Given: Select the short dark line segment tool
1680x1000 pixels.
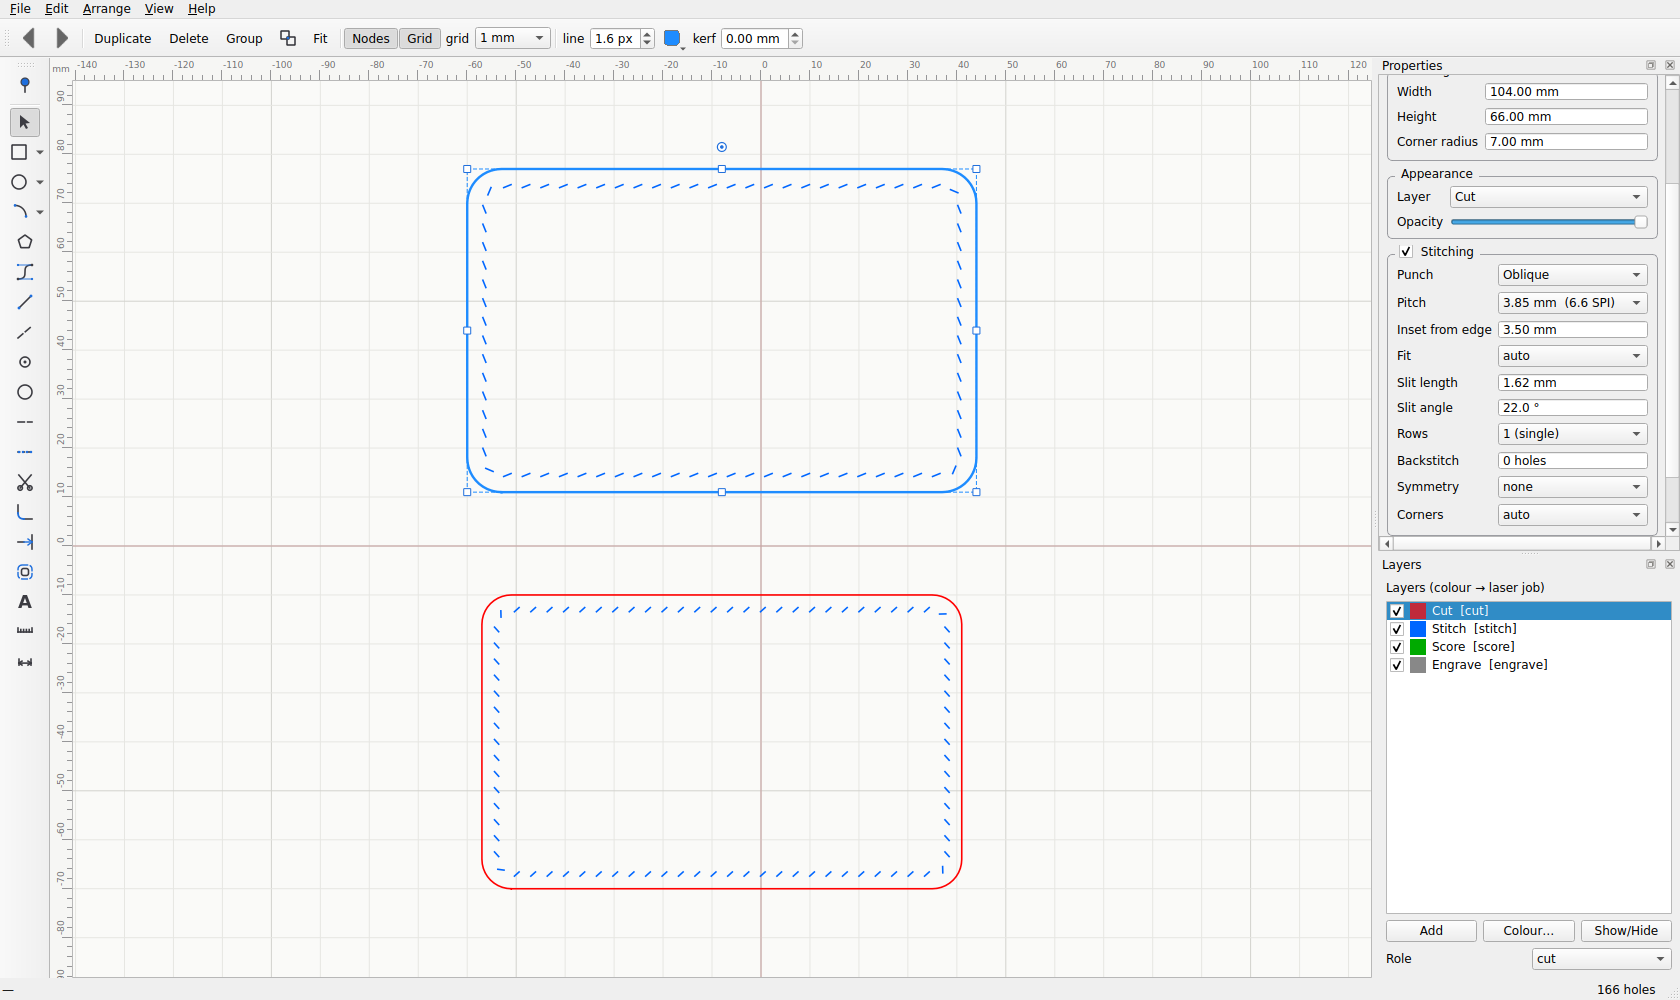Looking at the screenshot, I should tap(25, 332).
